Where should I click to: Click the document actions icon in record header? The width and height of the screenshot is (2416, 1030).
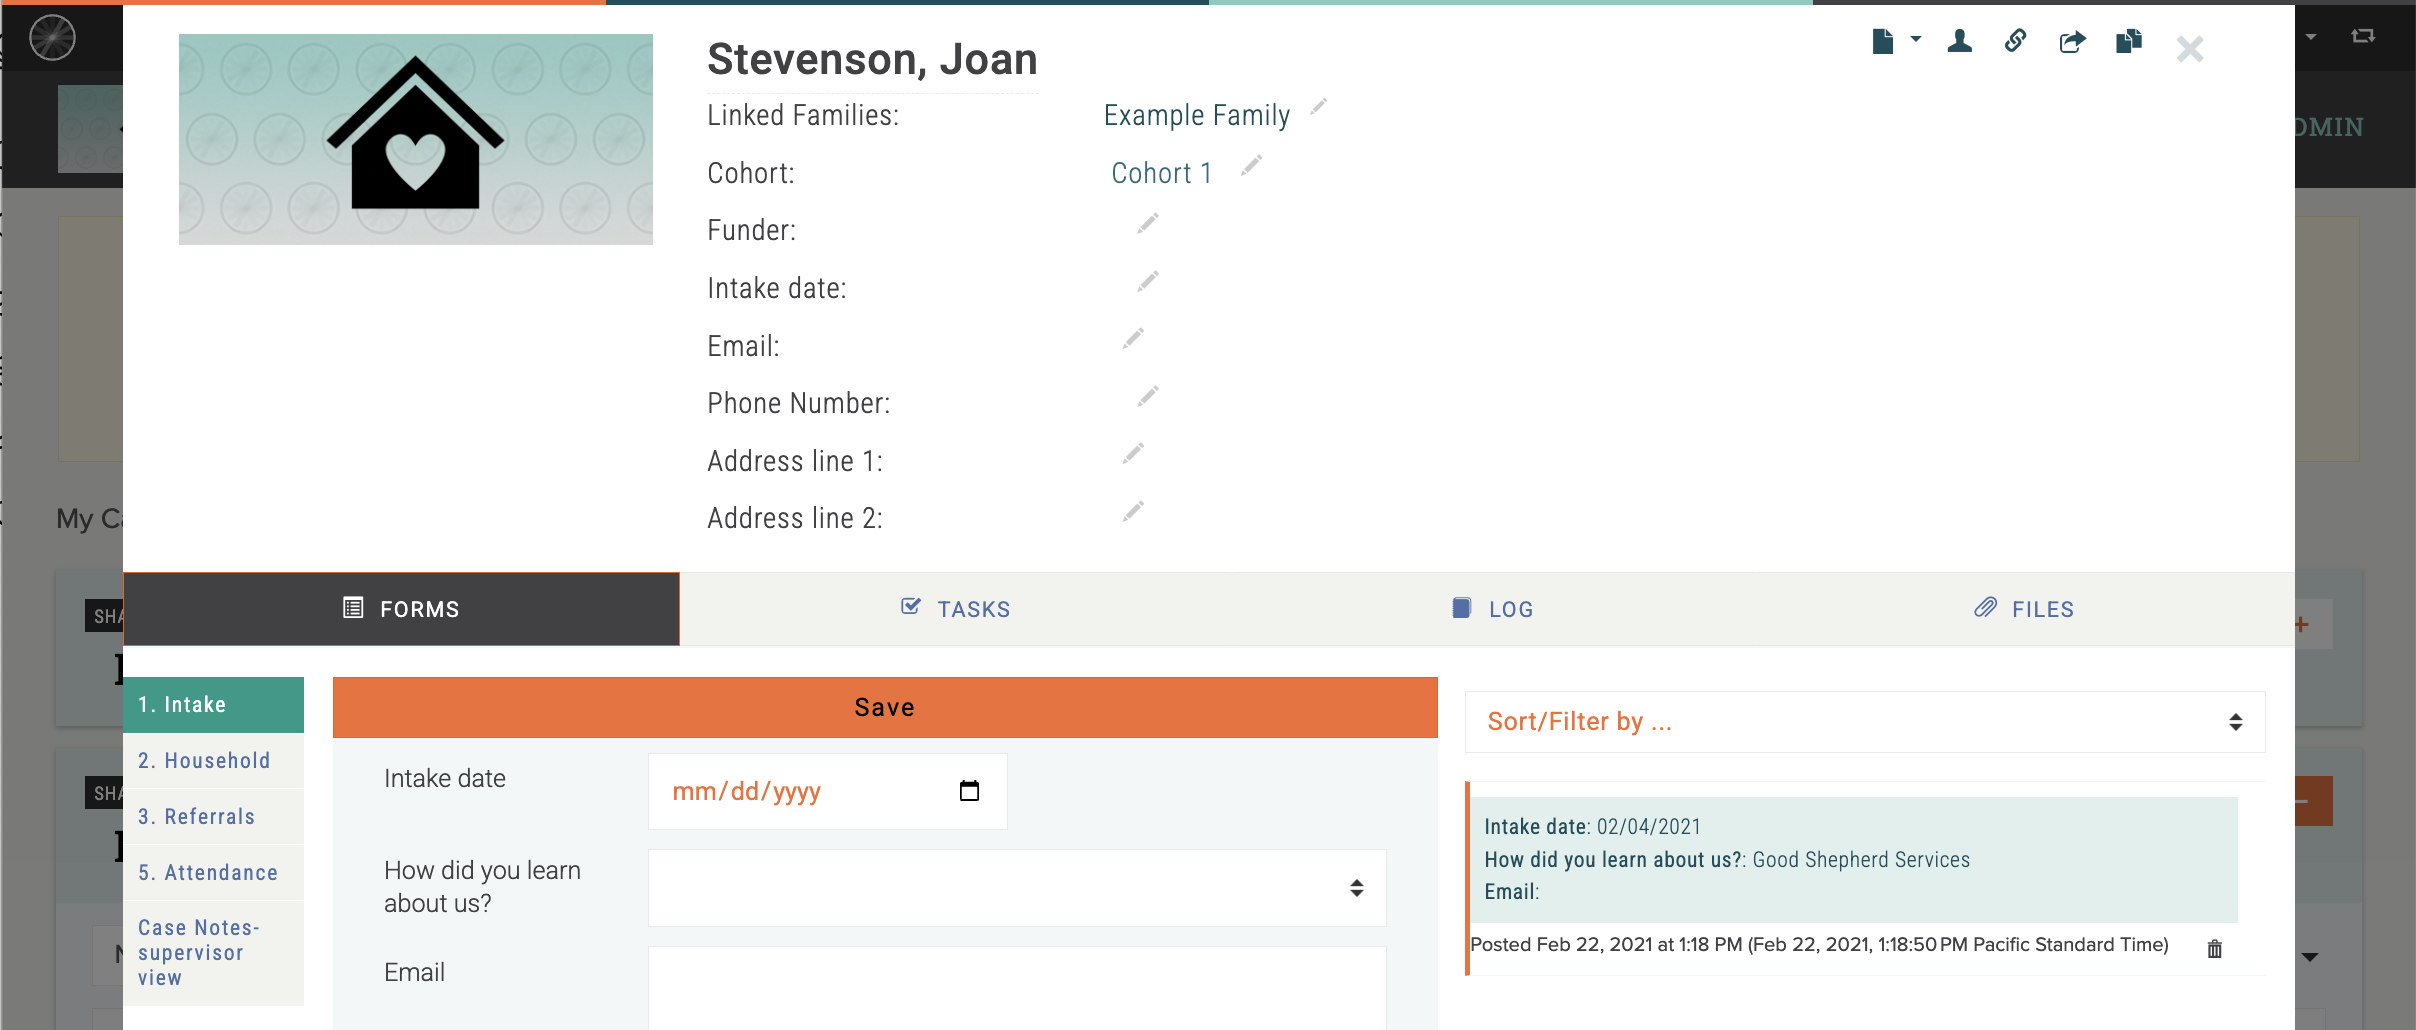1884,42
